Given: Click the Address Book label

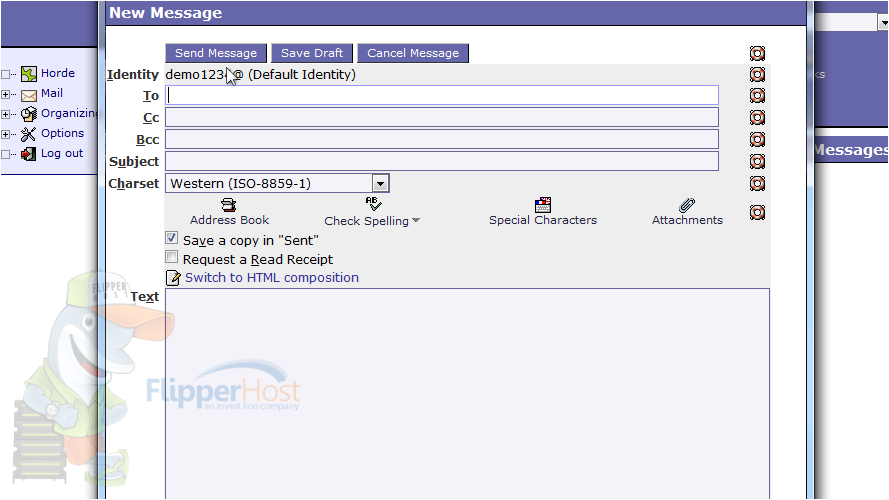Looking at the screenshot, I should click(x=229, y=220).
